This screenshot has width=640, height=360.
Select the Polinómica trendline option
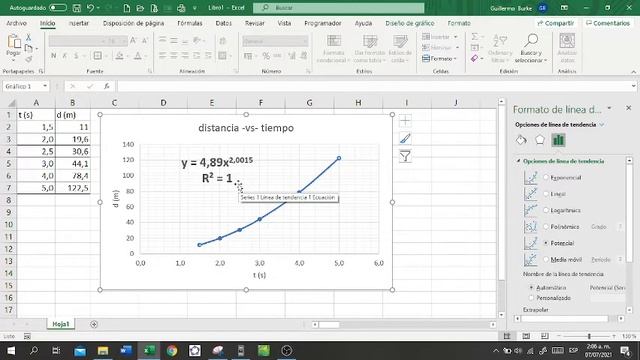tap(546, 227)
